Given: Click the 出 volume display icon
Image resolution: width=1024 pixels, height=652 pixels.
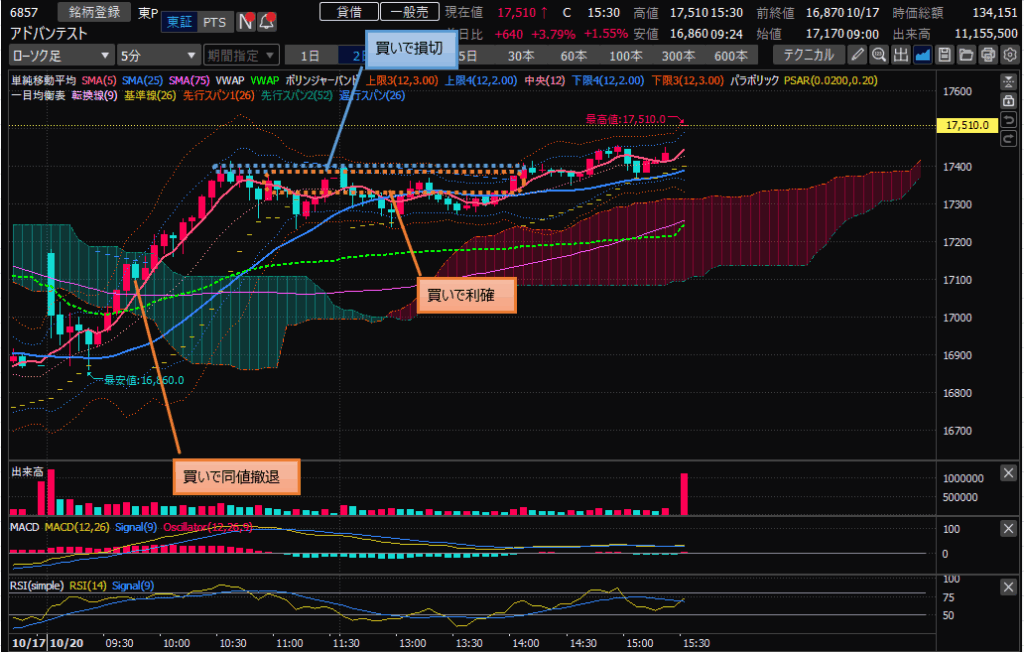Looking at the screenshot, I should click(900, 55).
